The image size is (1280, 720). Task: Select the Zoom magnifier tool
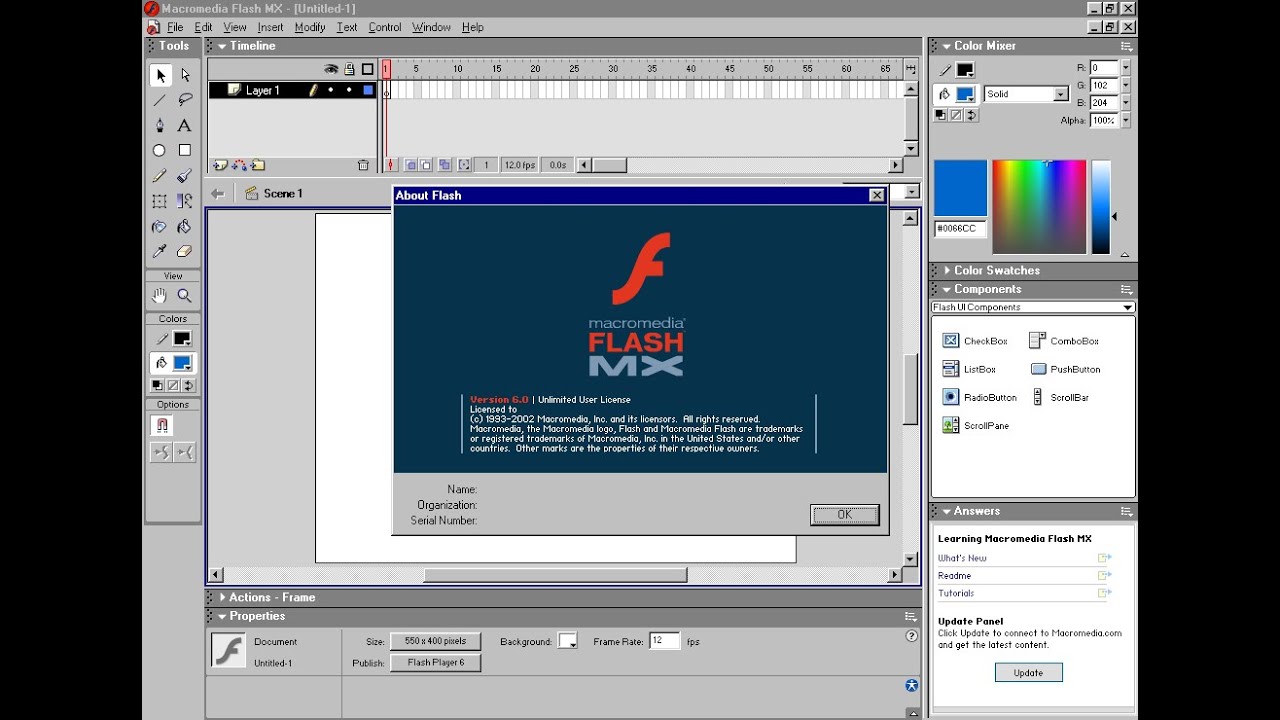185,296
